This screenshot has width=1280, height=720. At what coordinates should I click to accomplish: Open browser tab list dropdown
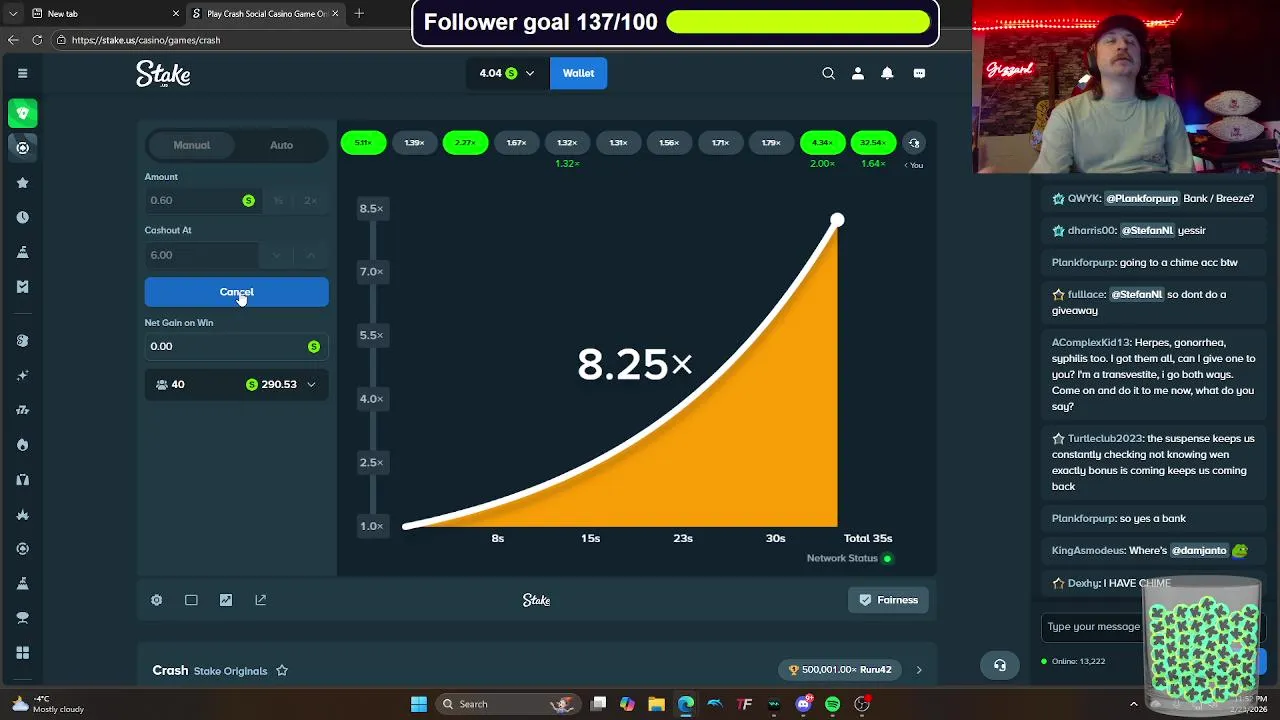(x=12, y=13)
